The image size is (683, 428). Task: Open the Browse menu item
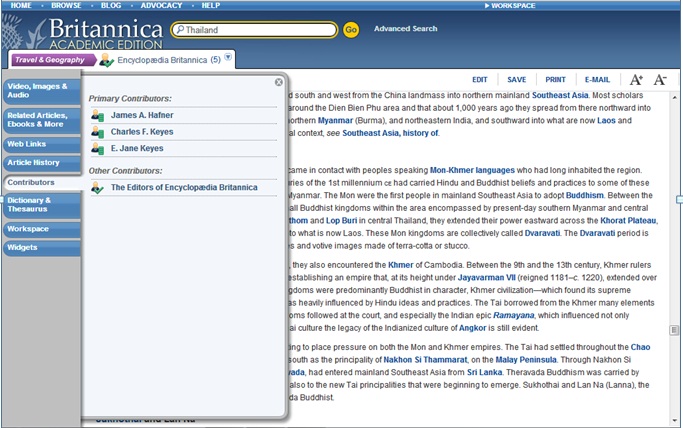click(x=66, y=5)
